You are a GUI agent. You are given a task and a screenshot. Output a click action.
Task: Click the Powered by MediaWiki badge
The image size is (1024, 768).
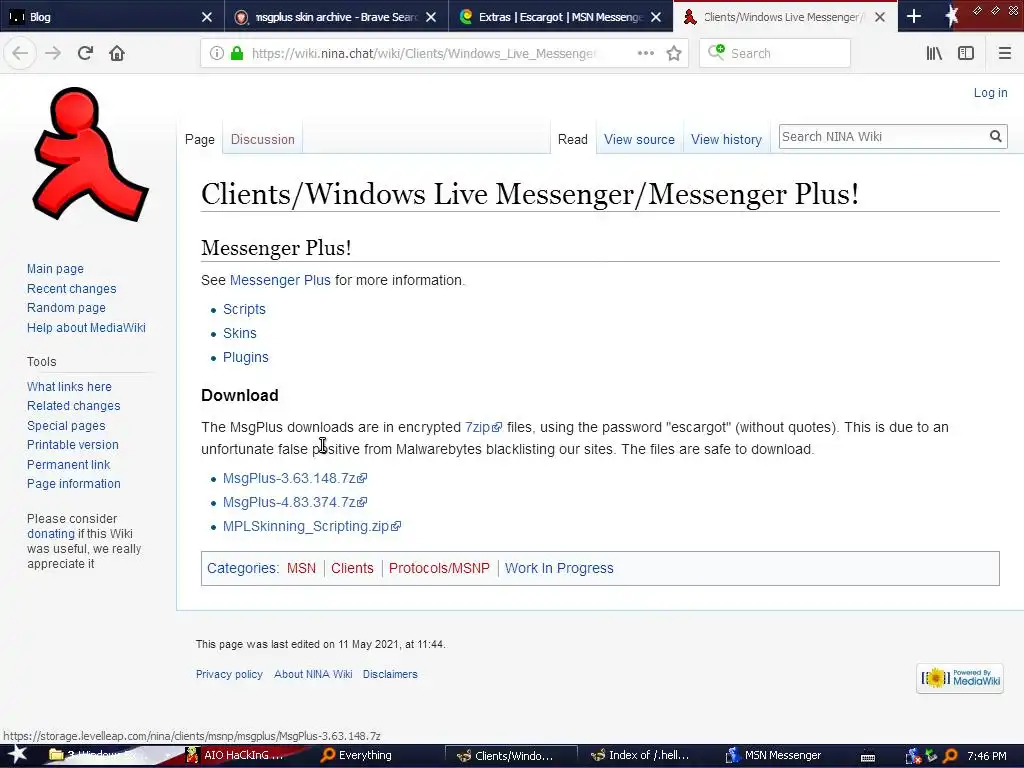click(960, 678)
